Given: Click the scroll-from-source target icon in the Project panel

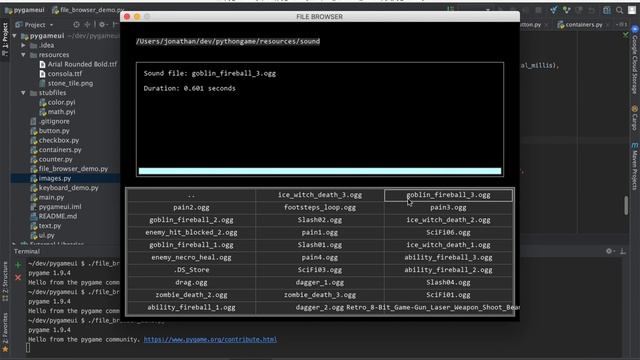Looking at the screenshot, I should pos(76,24).
